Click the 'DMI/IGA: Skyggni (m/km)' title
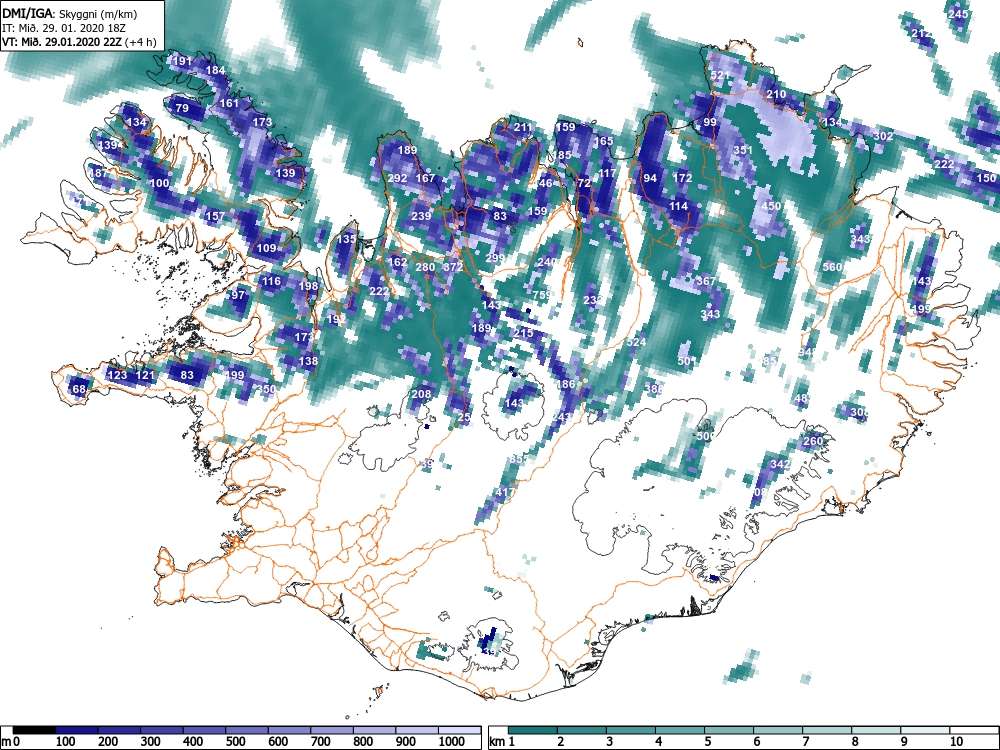The width and height of the screenshot is (1000, 750). (70, 13)
